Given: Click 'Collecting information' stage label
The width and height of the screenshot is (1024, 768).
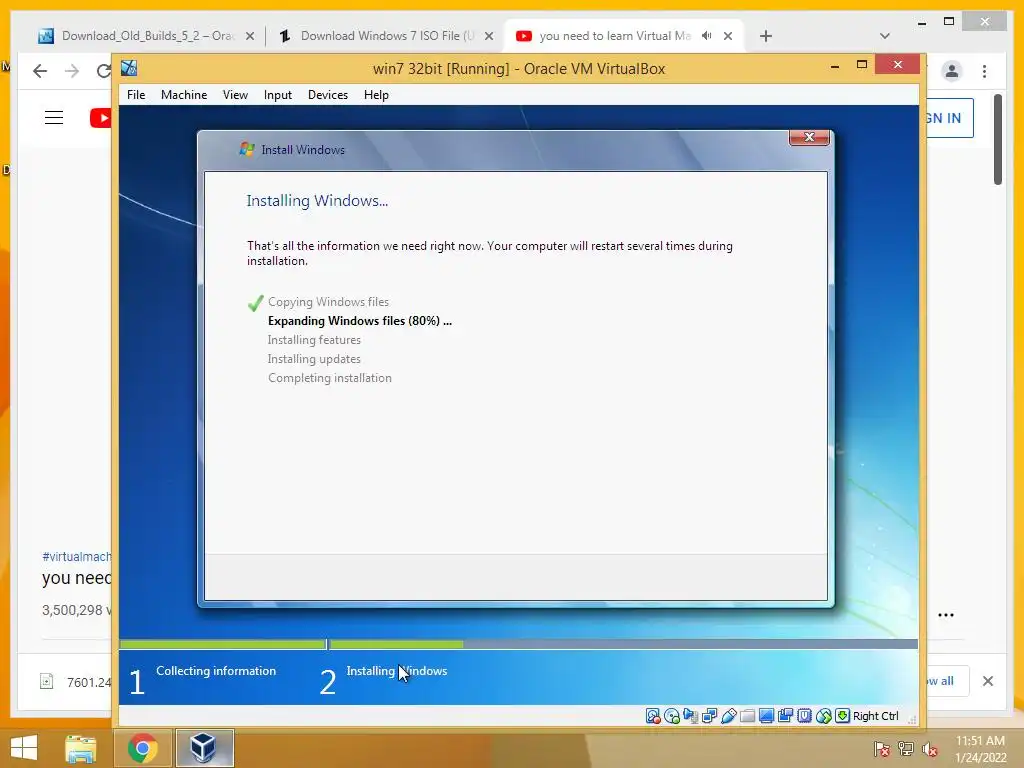Looking at the screenshot, I should 216,671.
